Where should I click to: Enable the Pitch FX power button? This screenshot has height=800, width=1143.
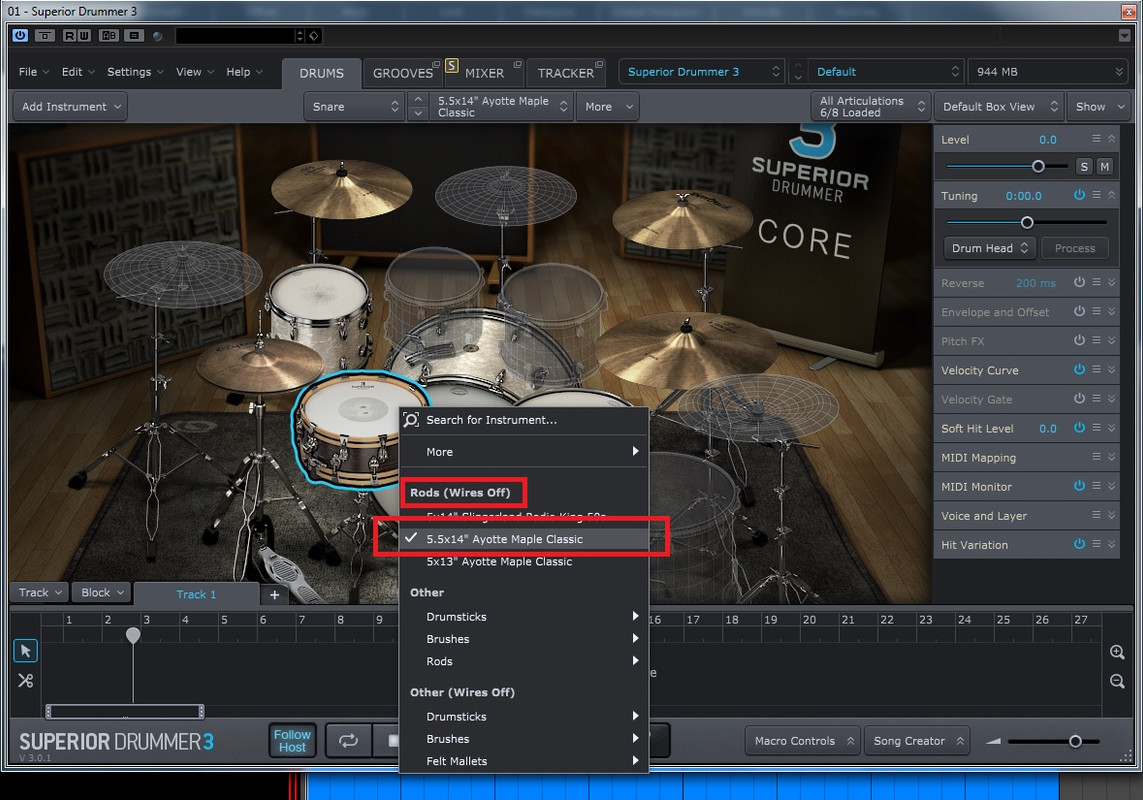(x=1080, y=341)
